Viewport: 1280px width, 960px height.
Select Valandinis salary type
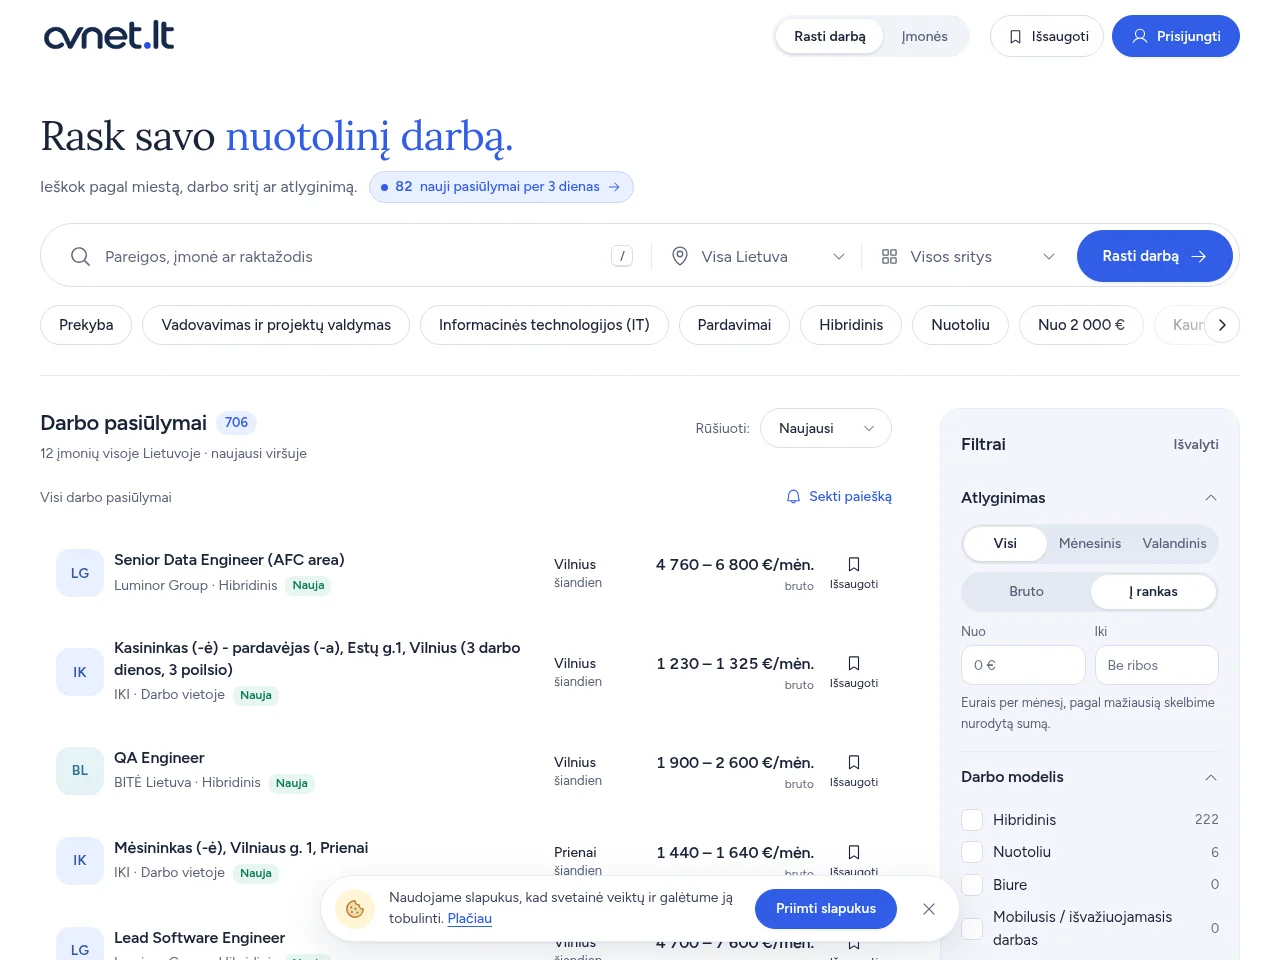point(1174,543)
